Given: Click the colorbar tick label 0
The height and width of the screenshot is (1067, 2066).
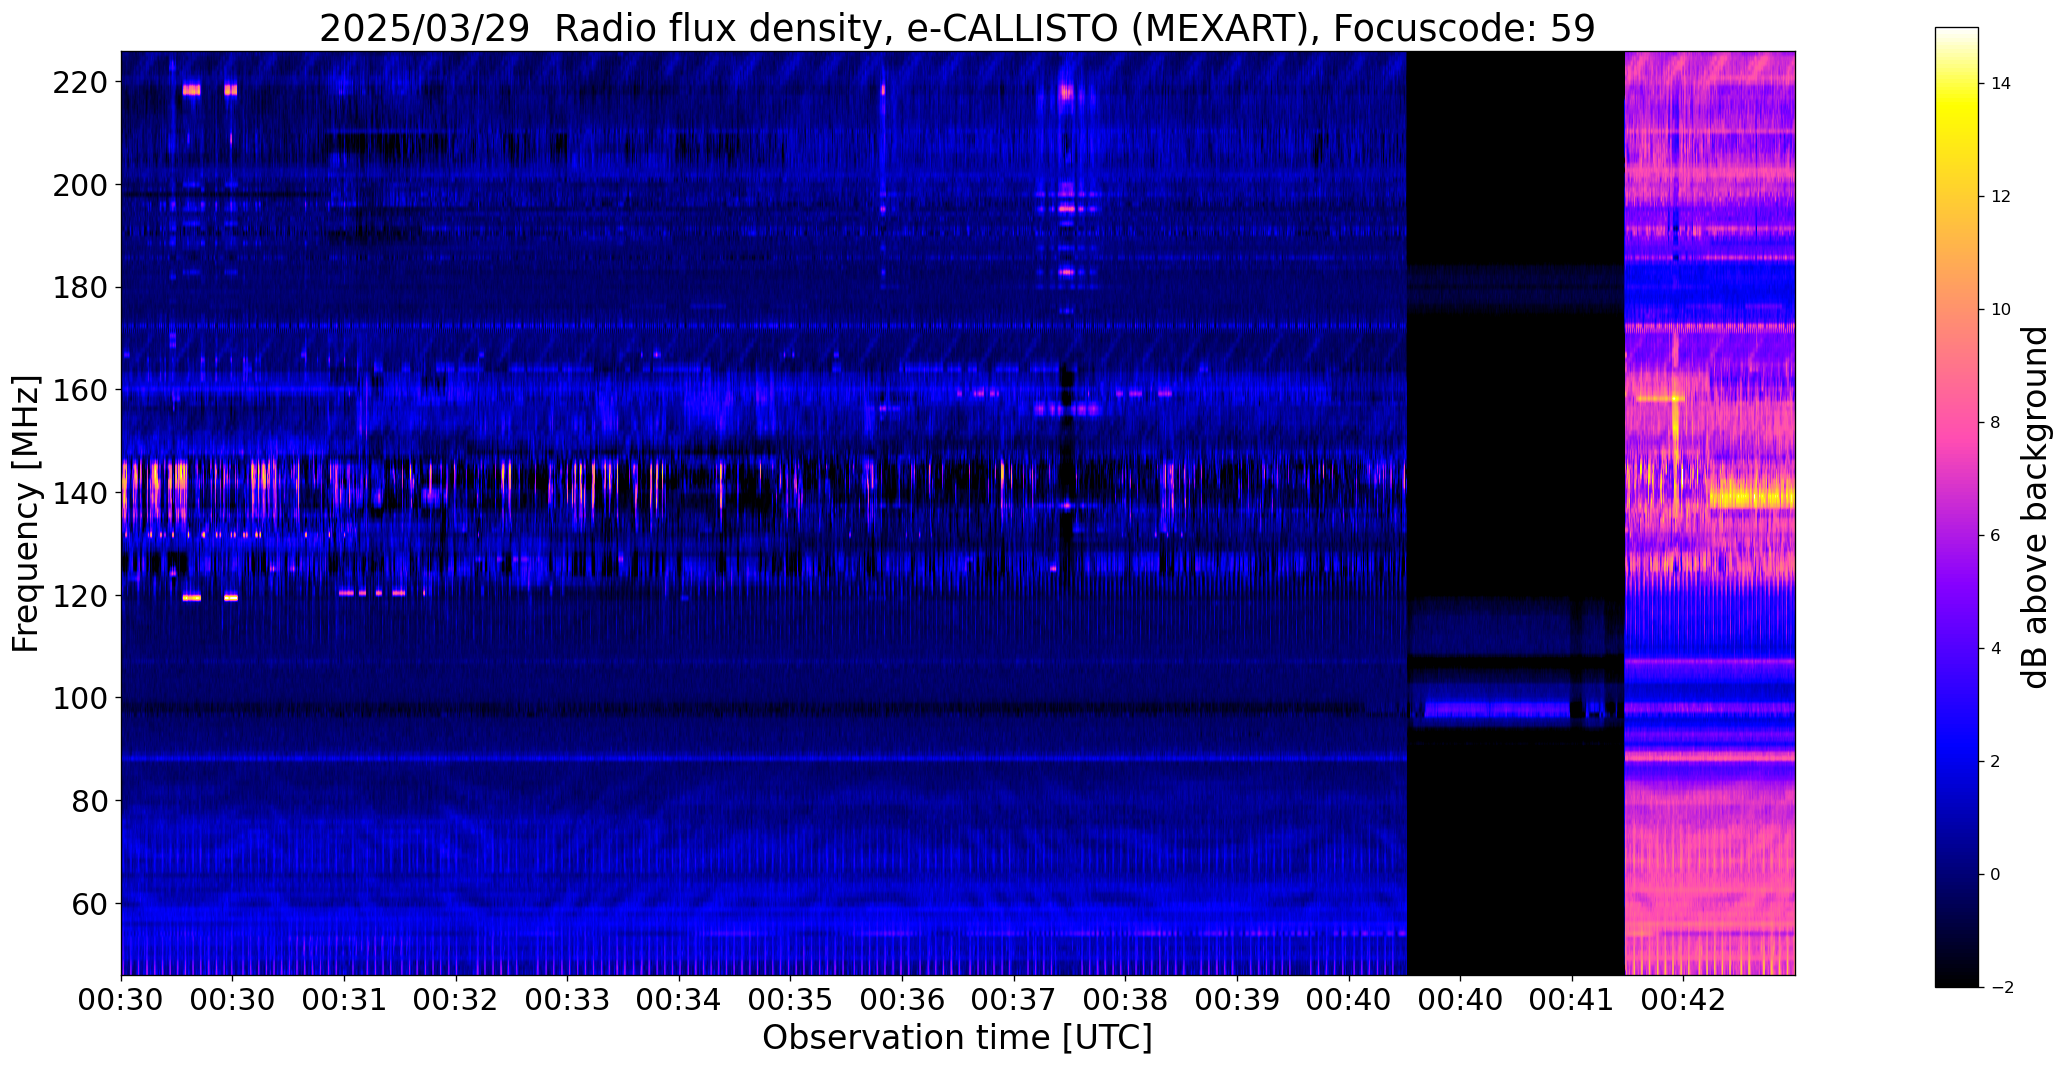Looking at the screenshot, I should pos(1995,875).
